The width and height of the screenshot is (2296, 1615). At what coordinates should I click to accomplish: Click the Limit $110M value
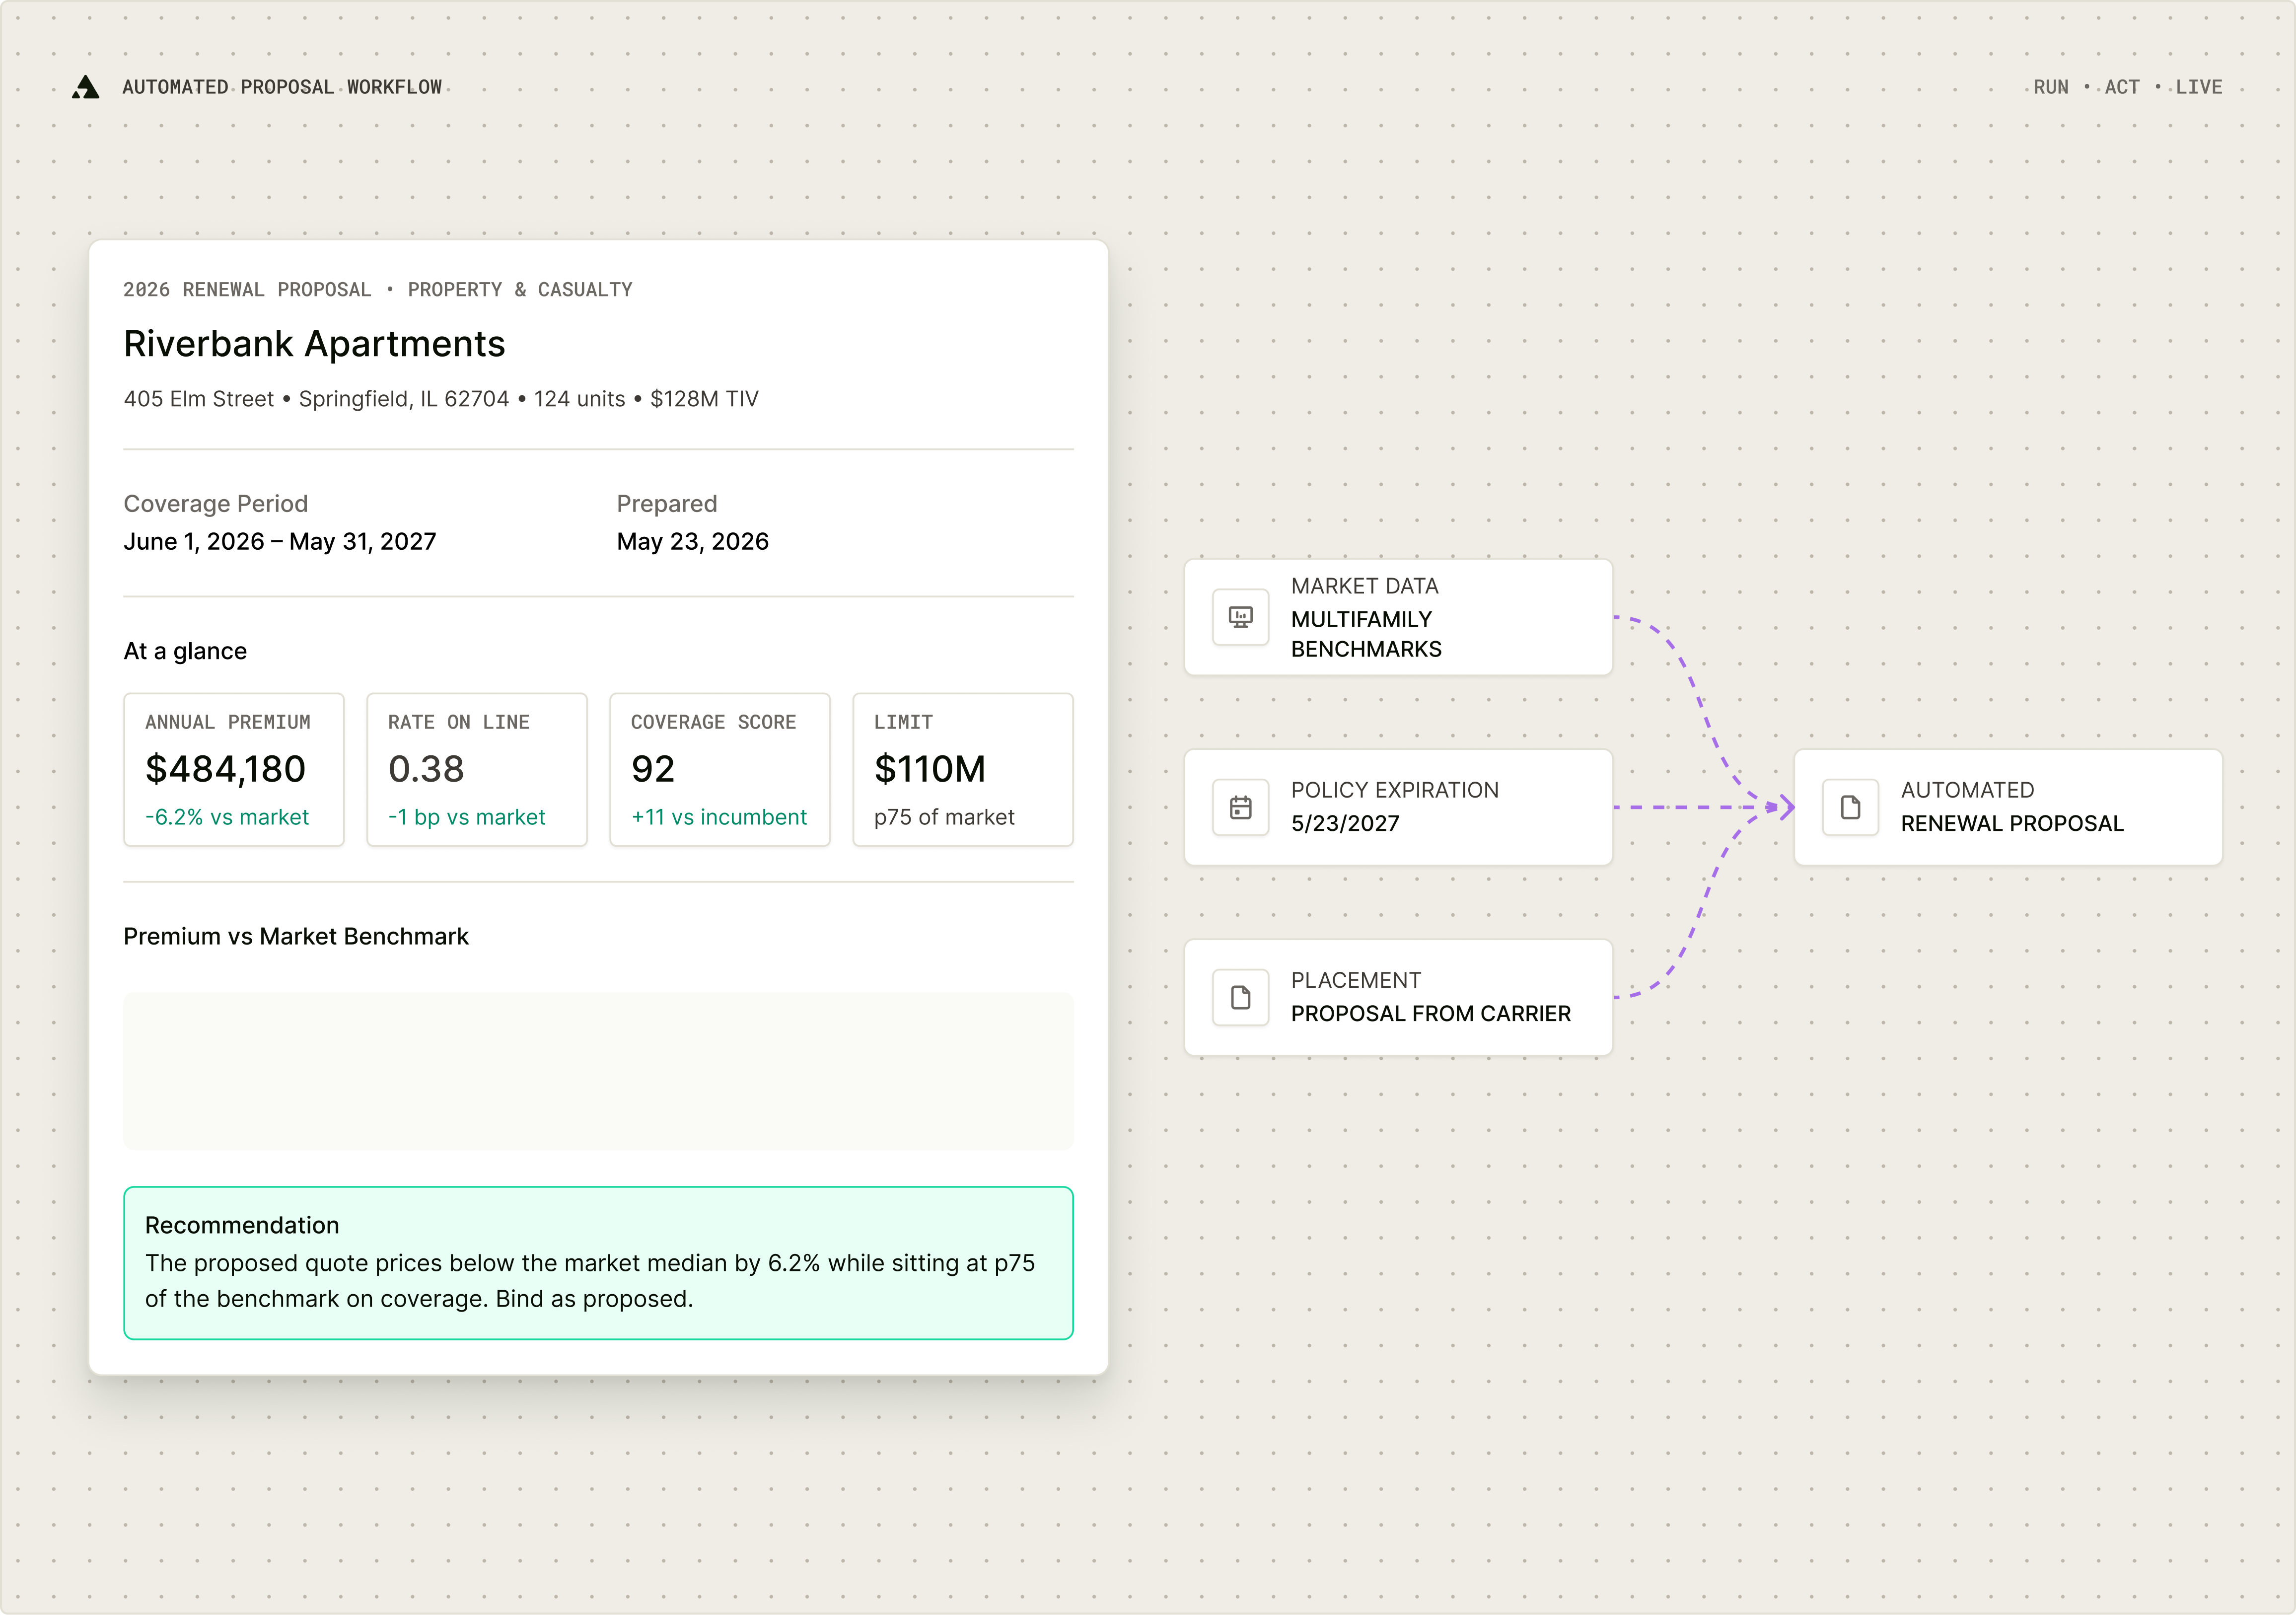tap(930, 769)
